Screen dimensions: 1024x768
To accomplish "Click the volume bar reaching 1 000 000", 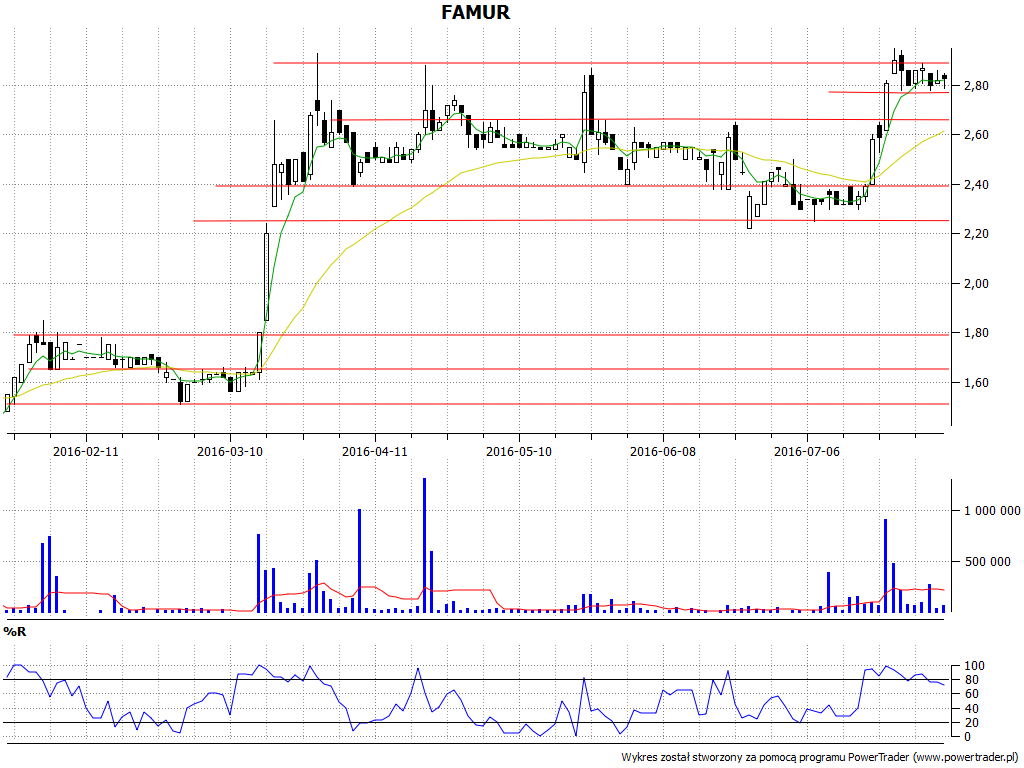I will click(x=359, y=561).
